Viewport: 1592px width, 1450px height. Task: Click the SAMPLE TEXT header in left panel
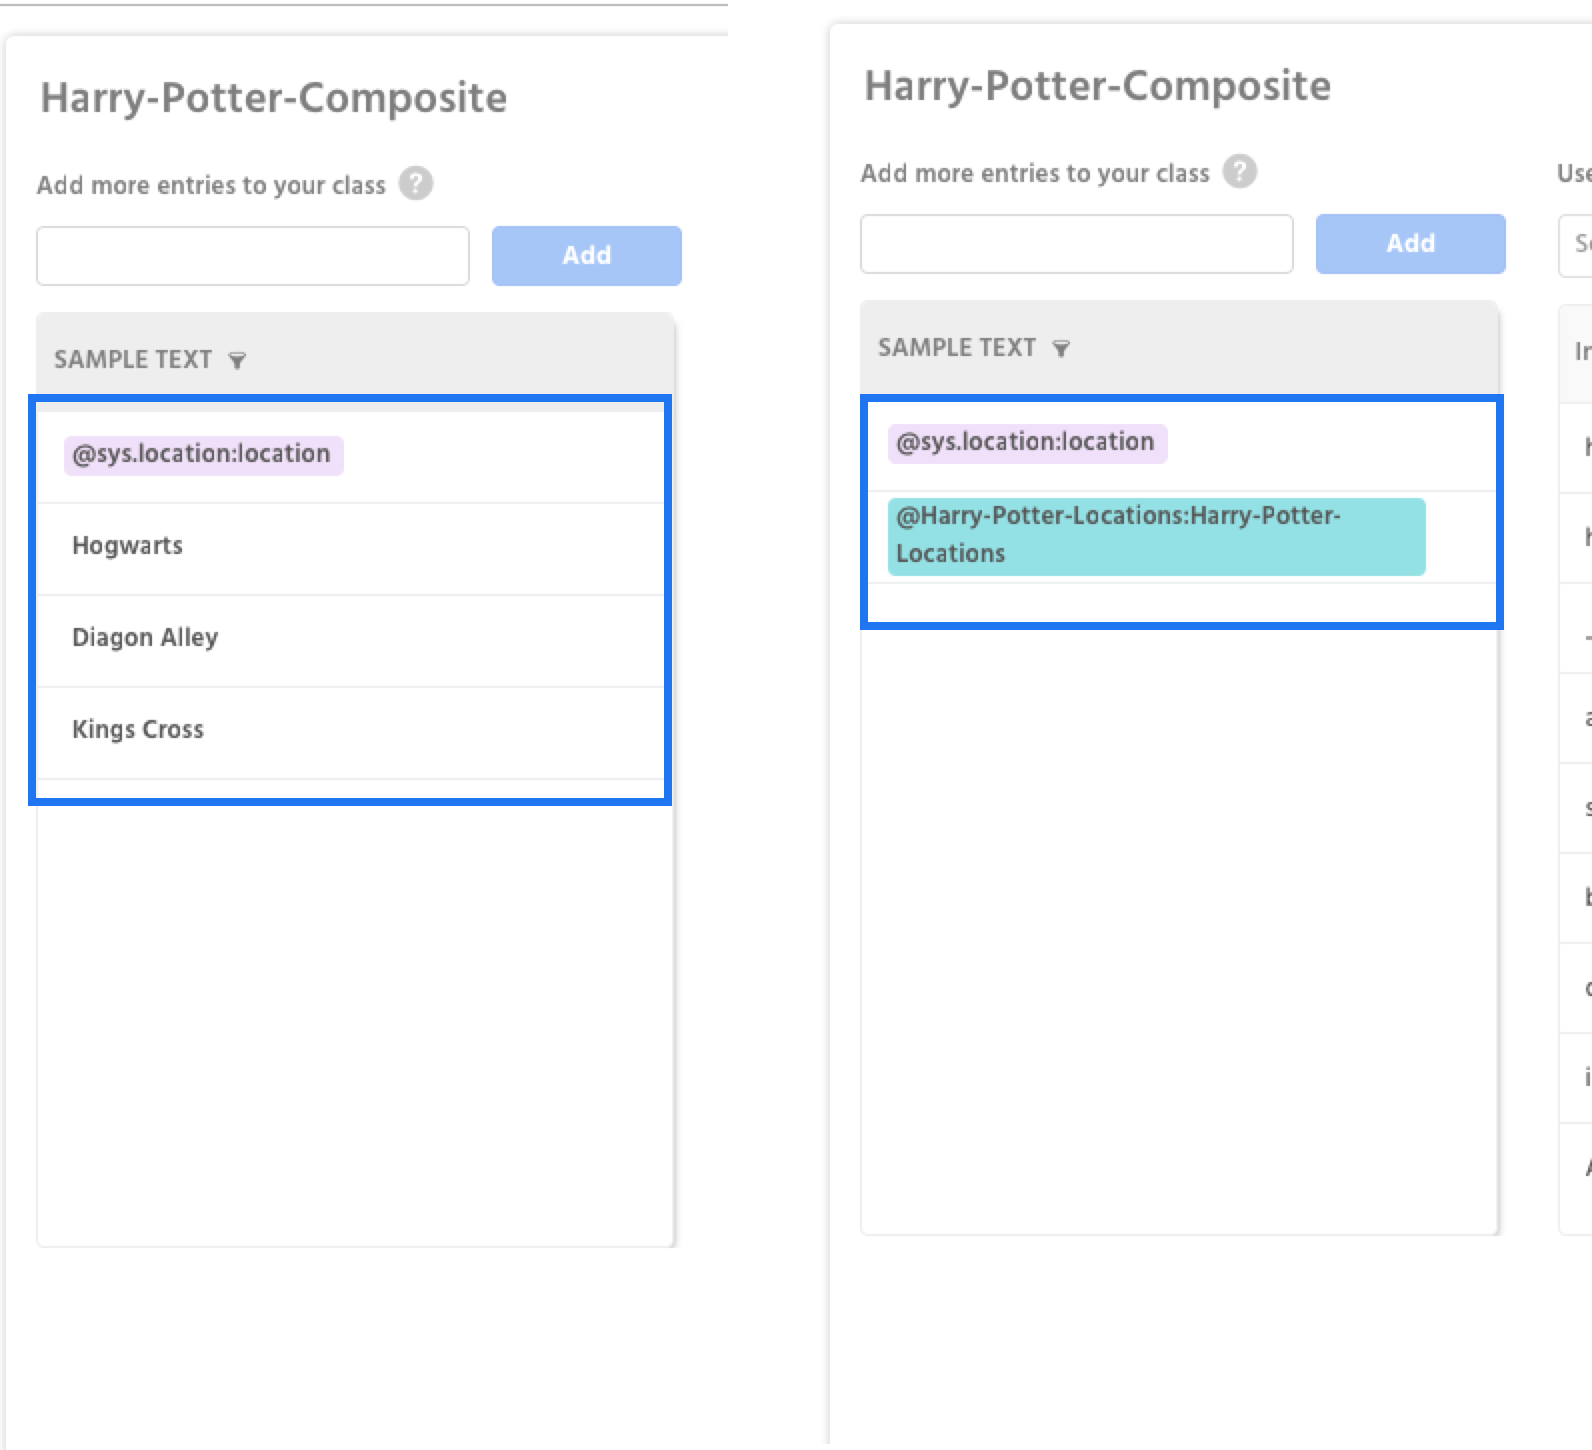click(133, 360)
